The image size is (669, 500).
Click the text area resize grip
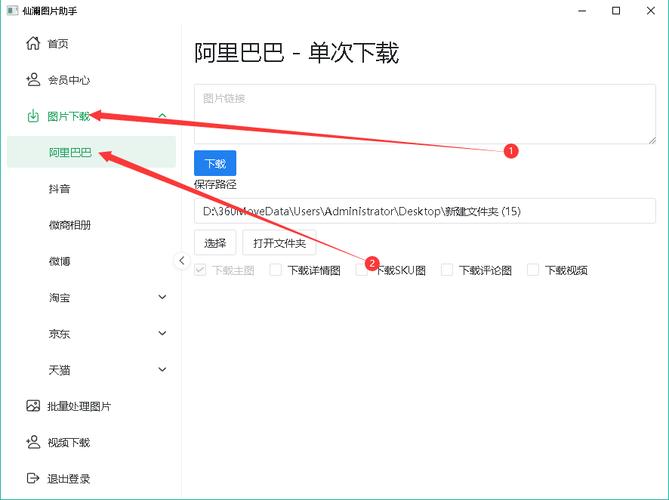pos(652,140)
